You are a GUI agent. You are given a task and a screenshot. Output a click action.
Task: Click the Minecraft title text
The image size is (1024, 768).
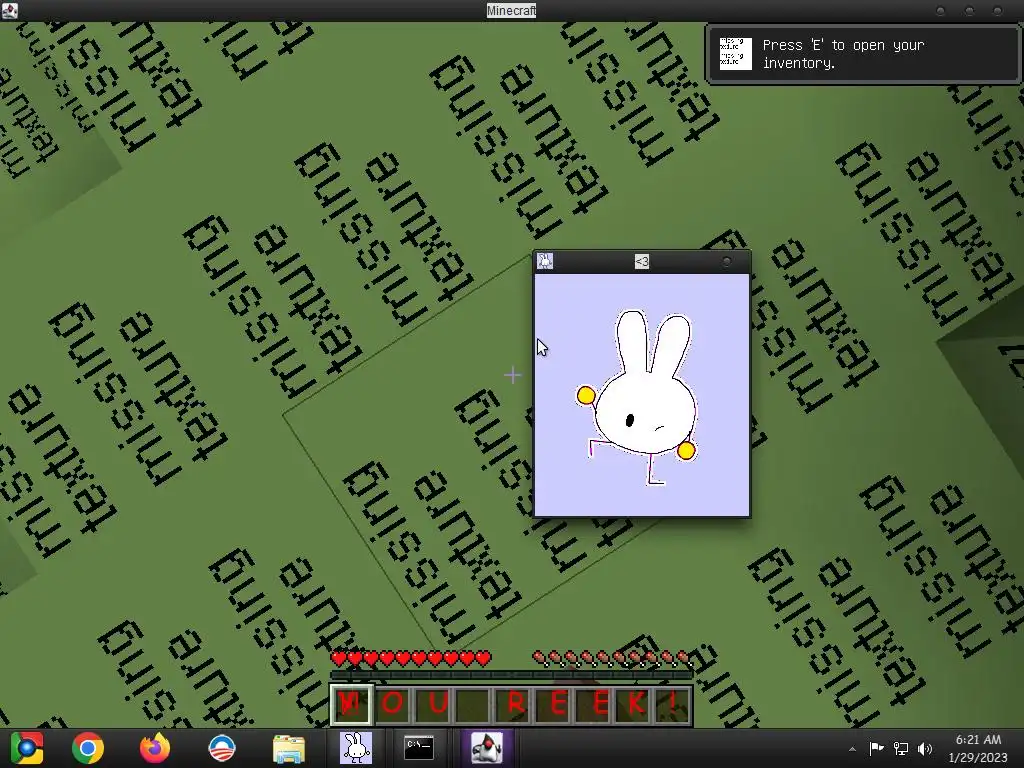coord(511,10)
